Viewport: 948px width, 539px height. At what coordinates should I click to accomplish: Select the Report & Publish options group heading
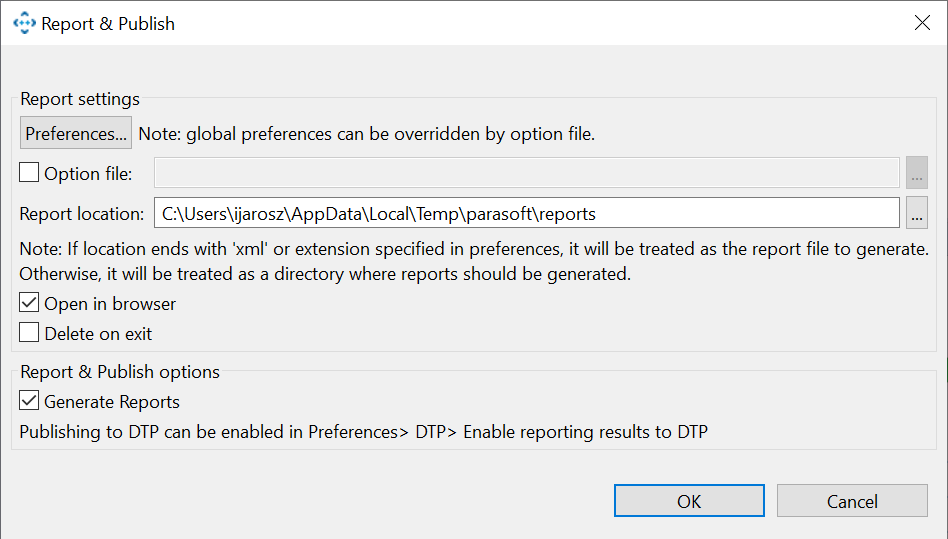[x=120, y=372]
